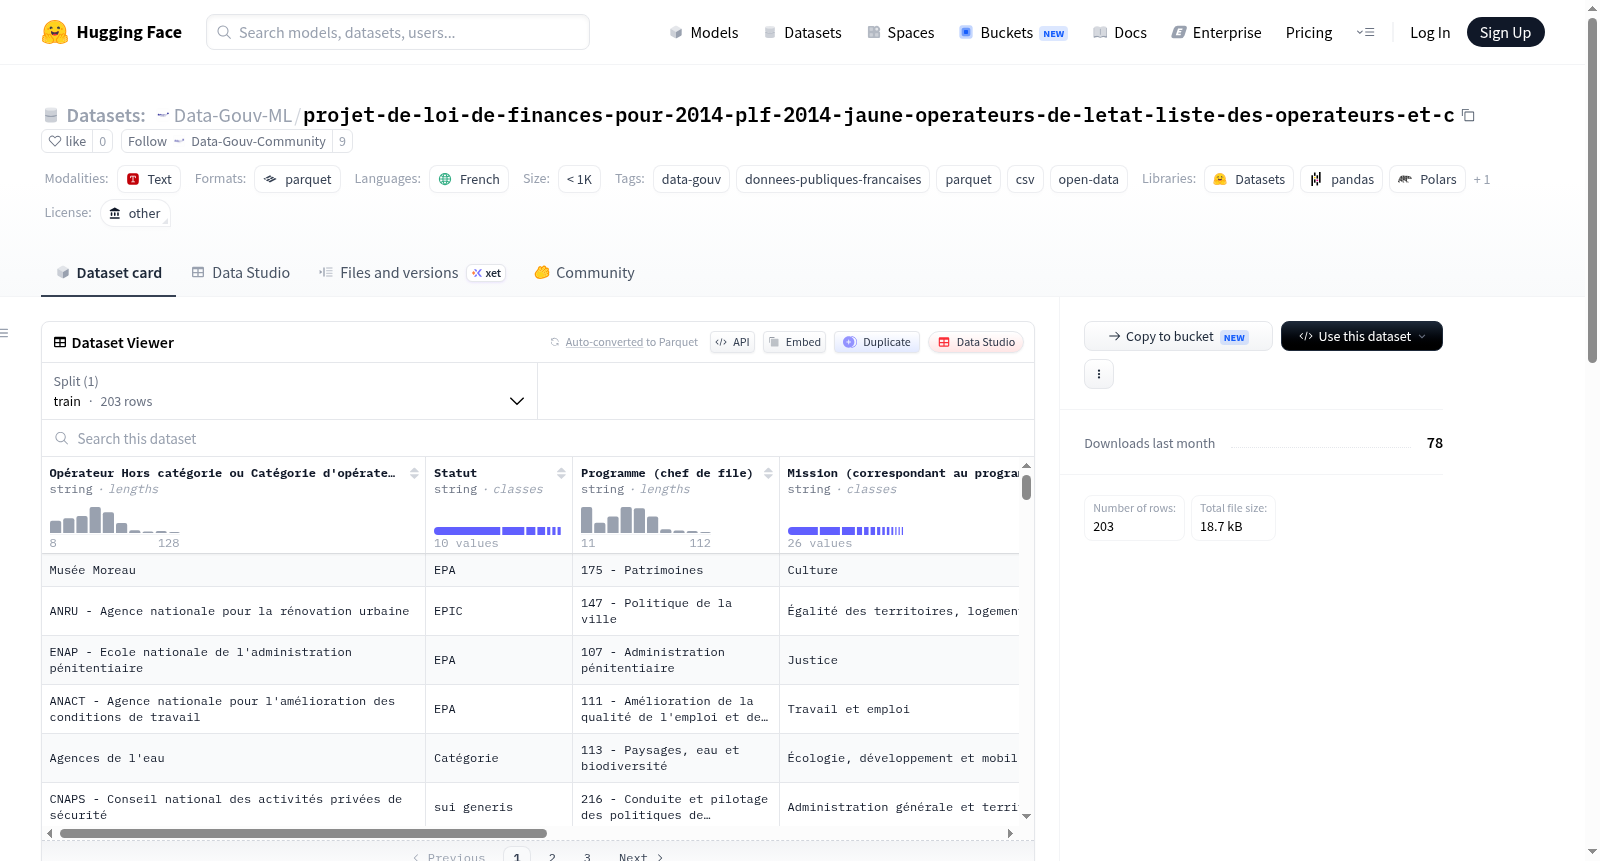Screen dimensions: 1600x861
Task: Click the main search models field
Action: (x=398, y=32)
